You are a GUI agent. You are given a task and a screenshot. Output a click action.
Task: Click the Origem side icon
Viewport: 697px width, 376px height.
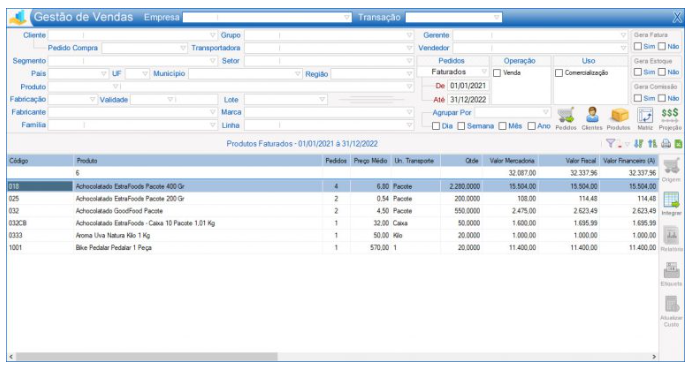[671, 167]
